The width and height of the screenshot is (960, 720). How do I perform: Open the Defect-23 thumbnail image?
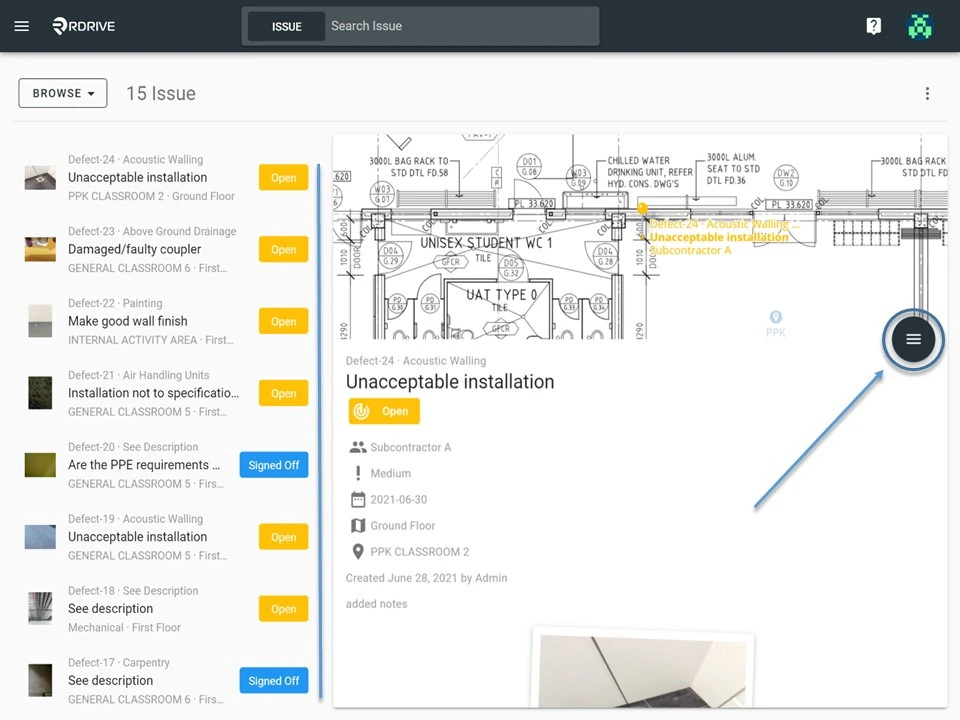click(40, 249)
